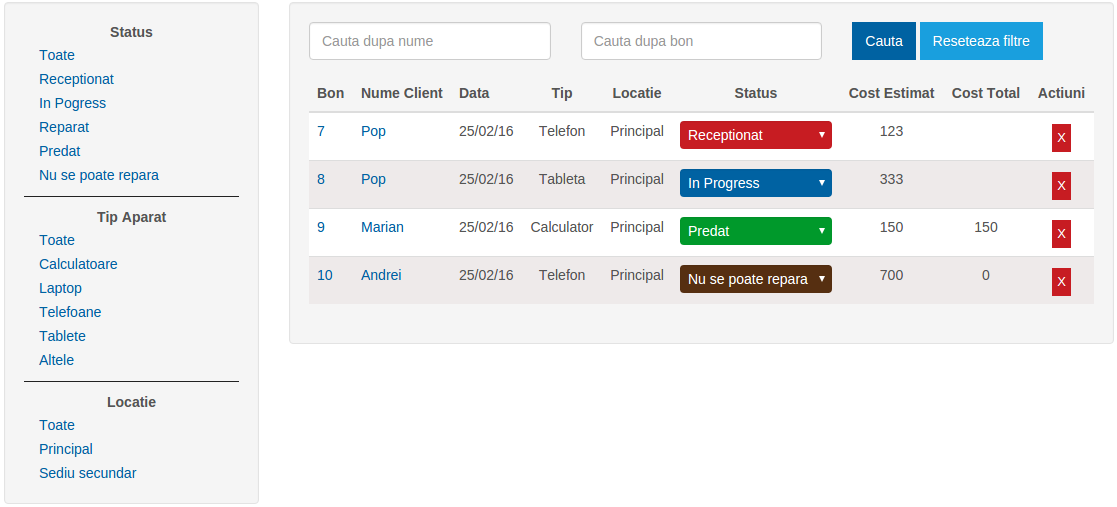Open bon number 9 link
Image resolution: width=1117 pixels, height=507 pixels.
tap(321, 227)
